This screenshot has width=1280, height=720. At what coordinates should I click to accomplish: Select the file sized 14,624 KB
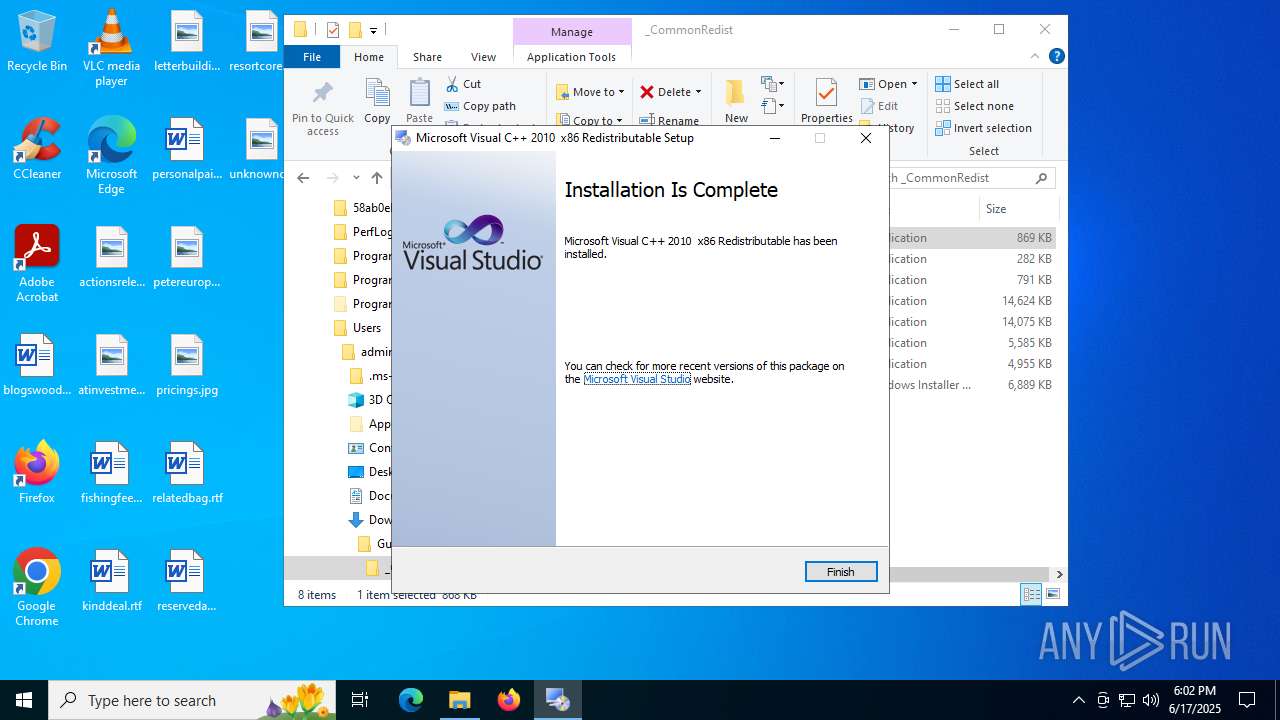(x=972, y=301)
